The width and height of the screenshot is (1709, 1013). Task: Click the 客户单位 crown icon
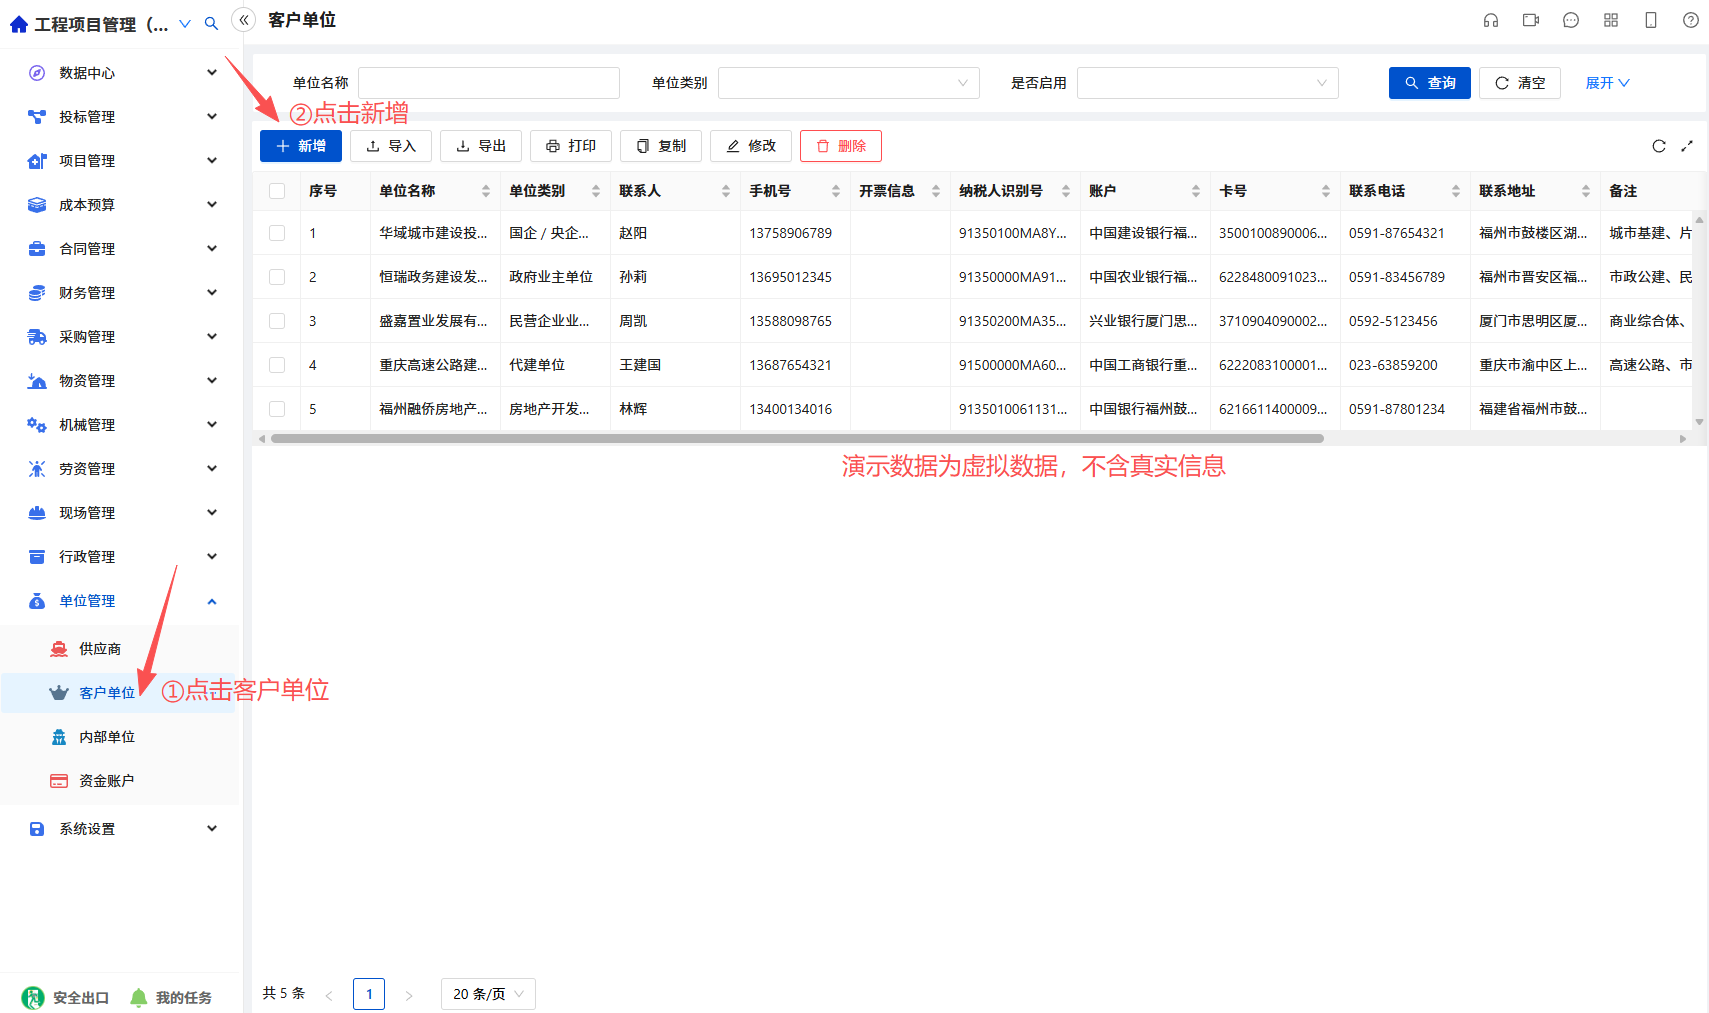click(59, 692)
